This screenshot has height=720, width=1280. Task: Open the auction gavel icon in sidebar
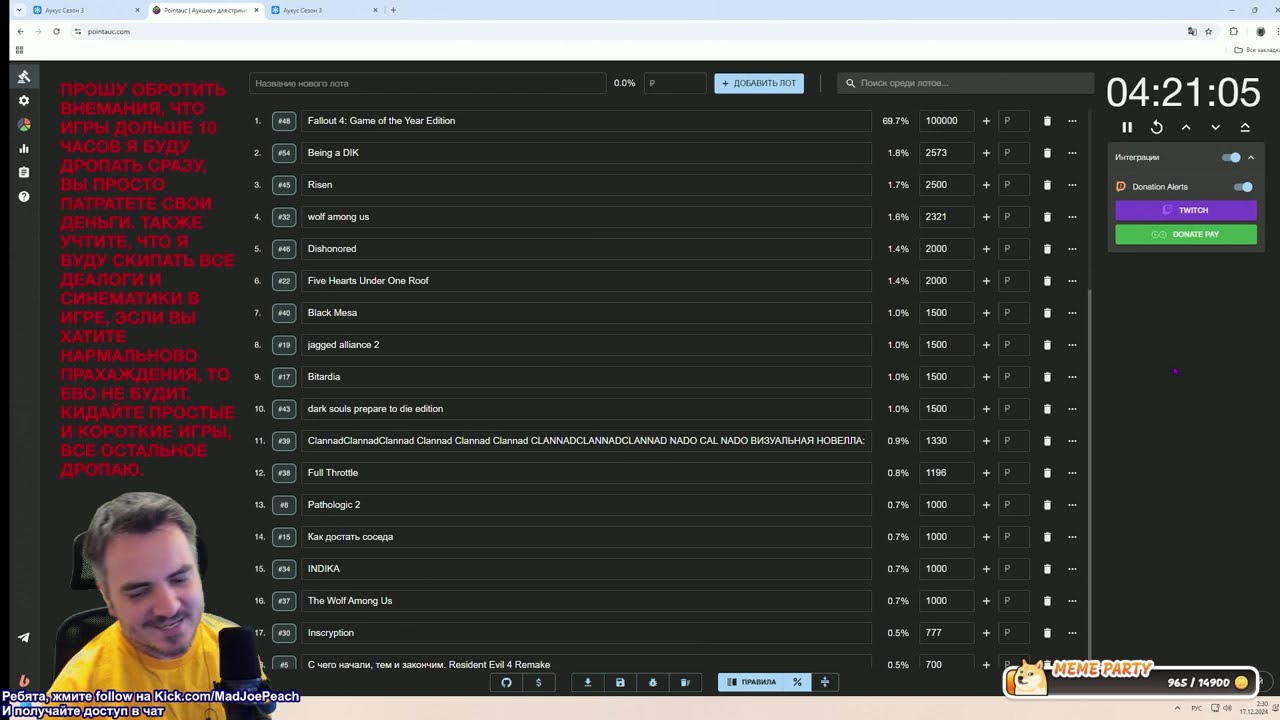(24, 77)
